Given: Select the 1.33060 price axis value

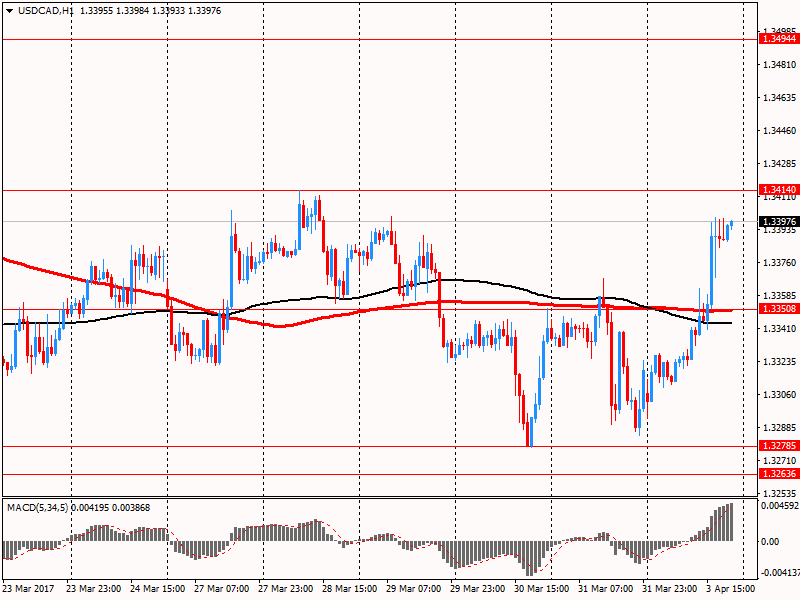Looking at the screenshot, I should click(779, 394).
